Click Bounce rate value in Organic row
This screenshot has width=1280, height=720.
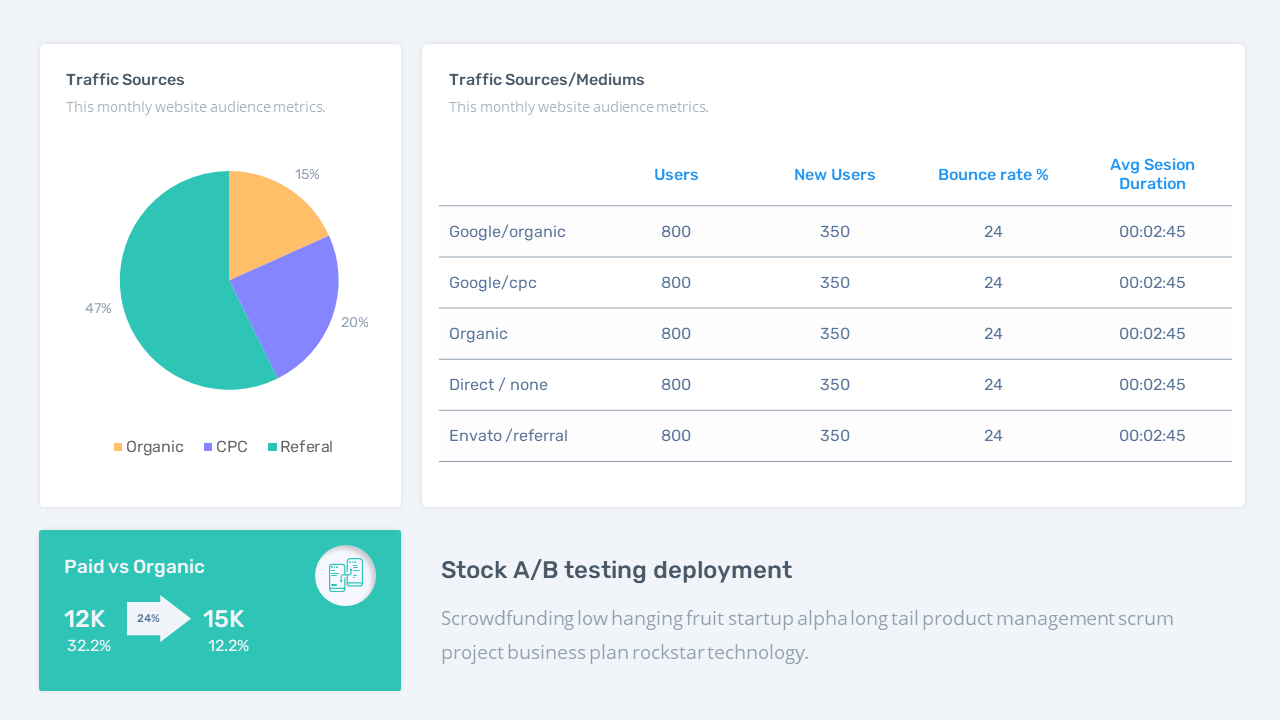pos(993,334)
